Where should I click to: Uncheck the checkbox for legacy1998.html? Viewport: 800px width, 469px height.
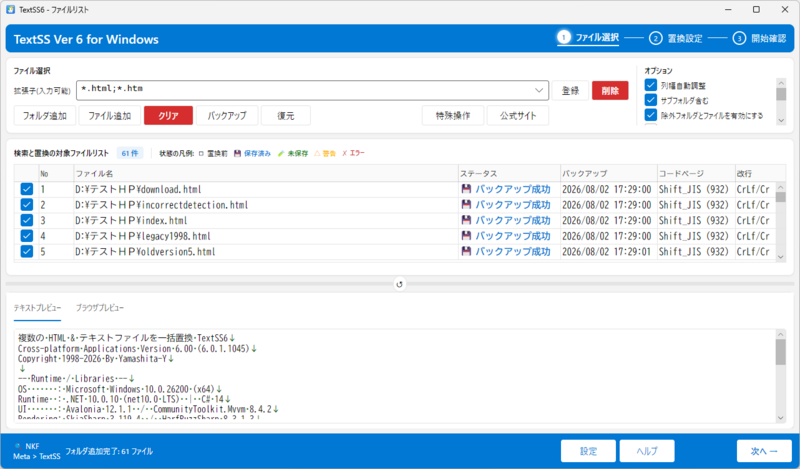click(27, 236)
